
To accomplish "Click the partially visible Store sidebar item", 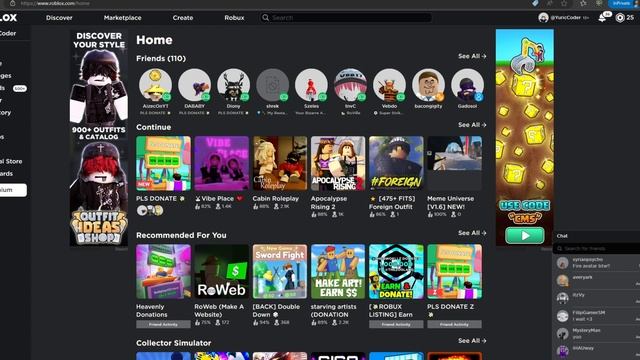I will point(11,161).
